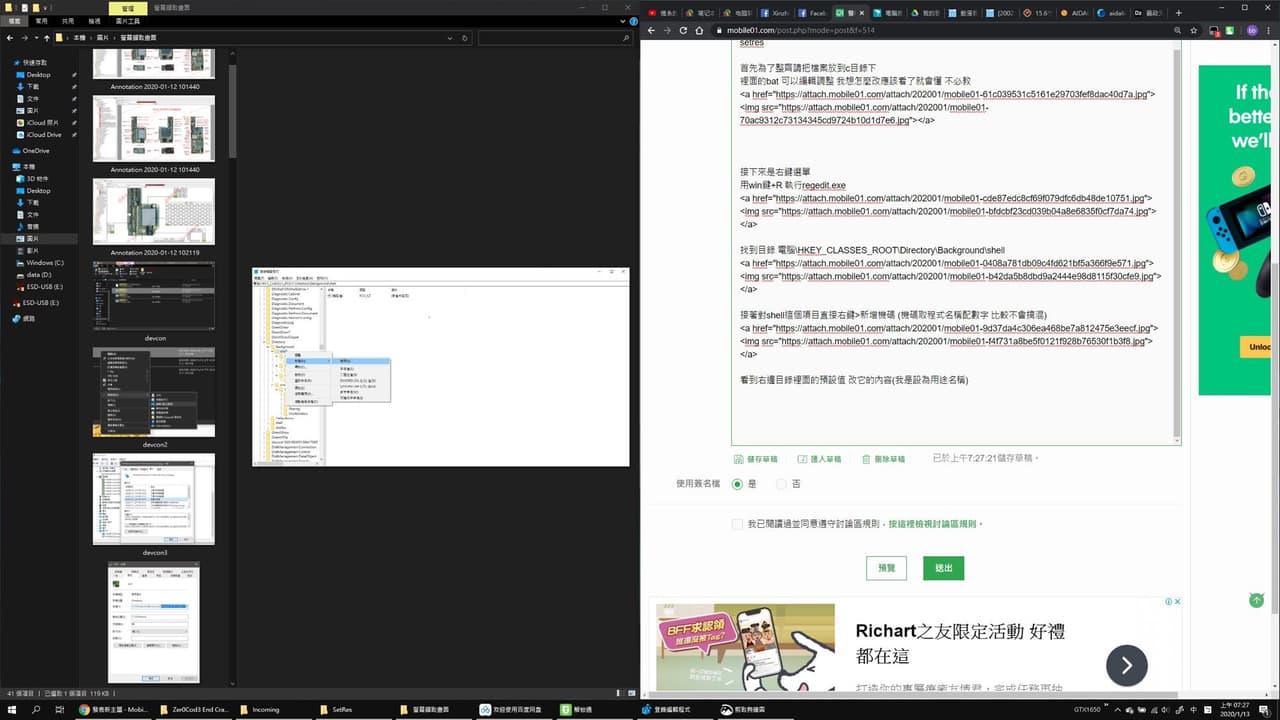Click the Chrome home icon
1280x720 pixels.
click(700, 30)
